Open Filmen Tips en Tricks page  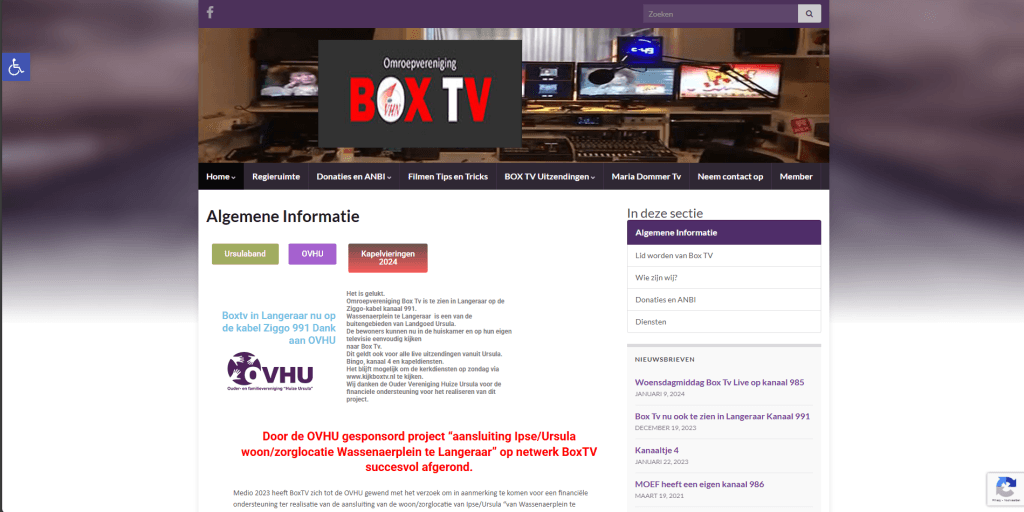[x=448, y=177]
